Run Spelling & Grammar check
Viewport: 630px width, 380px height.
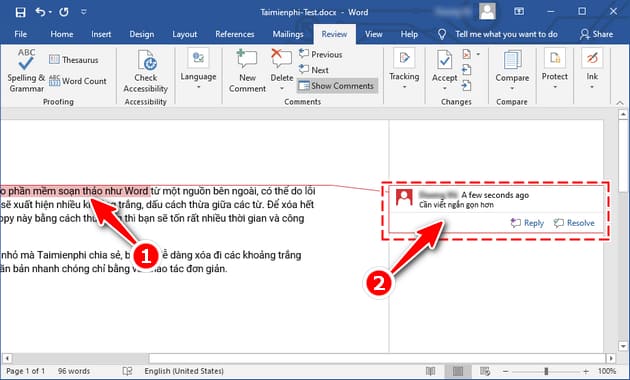click(26, 71)
